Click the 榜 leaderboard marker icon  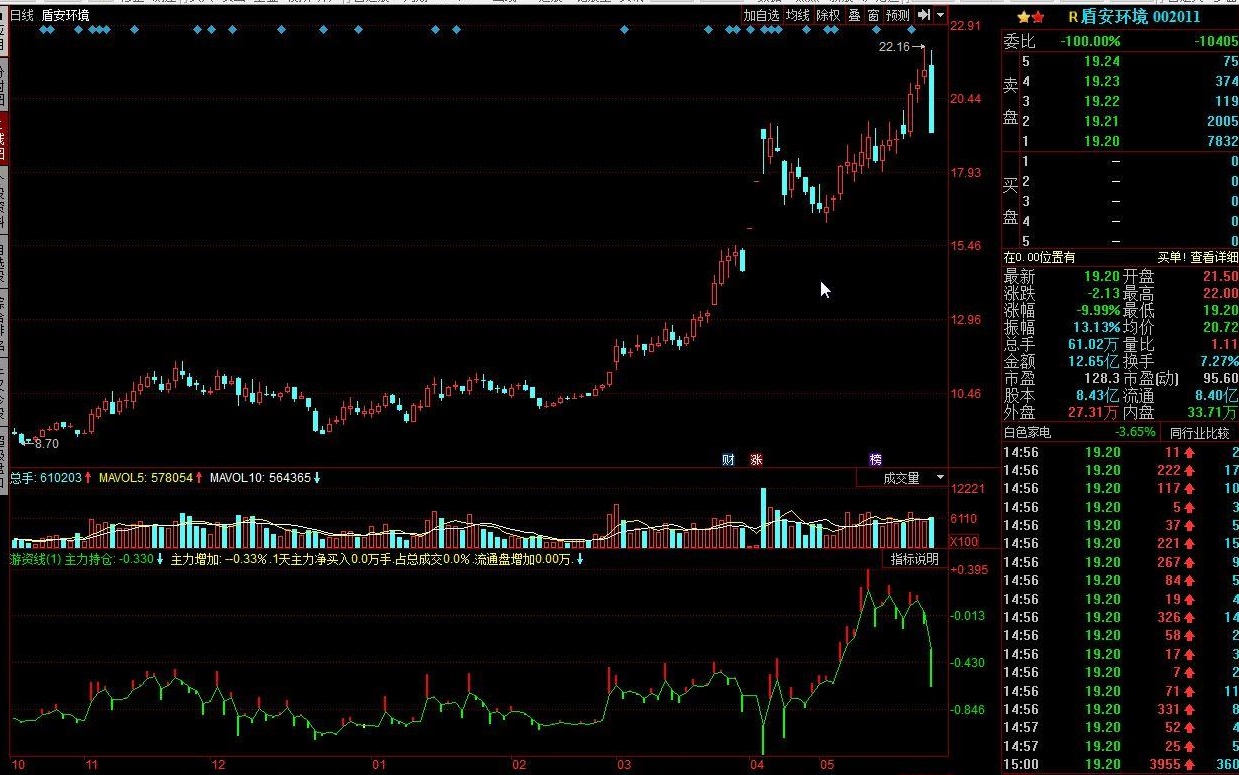876,460
